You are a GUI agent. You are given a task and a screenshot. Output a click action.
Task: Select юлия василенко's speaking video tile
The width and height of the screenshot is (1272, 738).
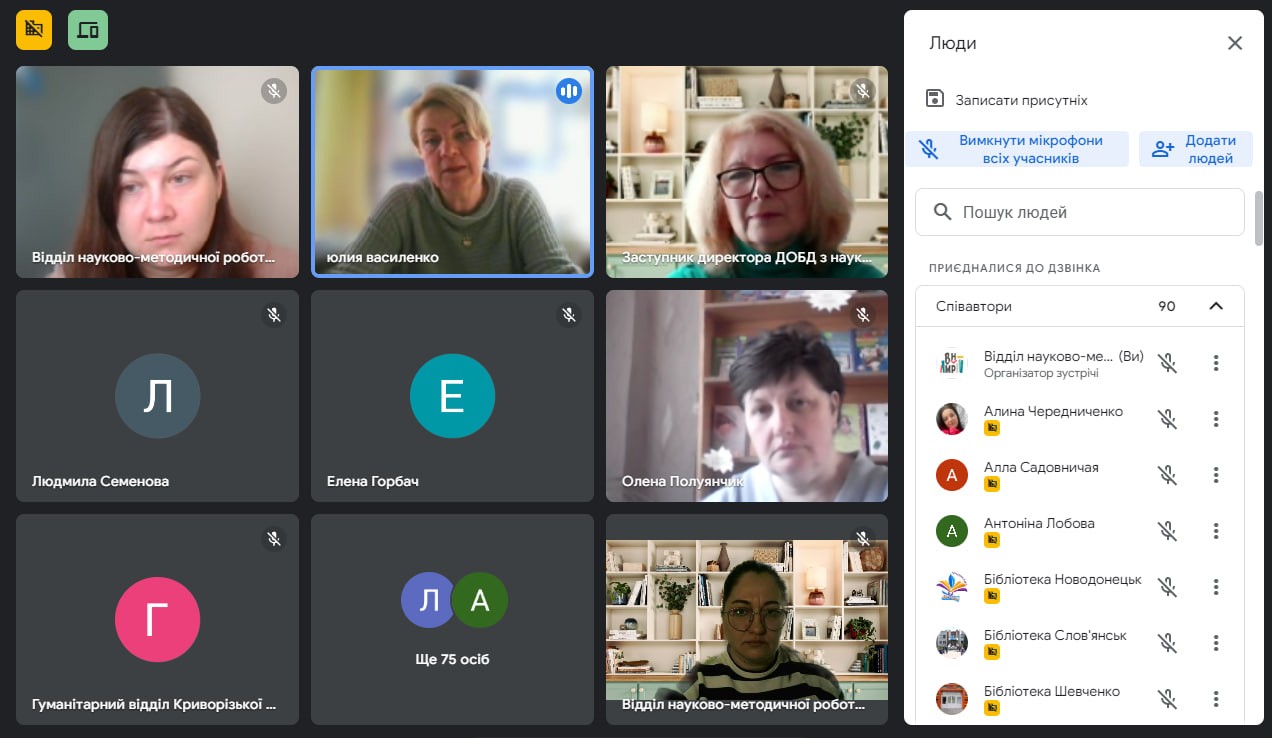(452, 172)
